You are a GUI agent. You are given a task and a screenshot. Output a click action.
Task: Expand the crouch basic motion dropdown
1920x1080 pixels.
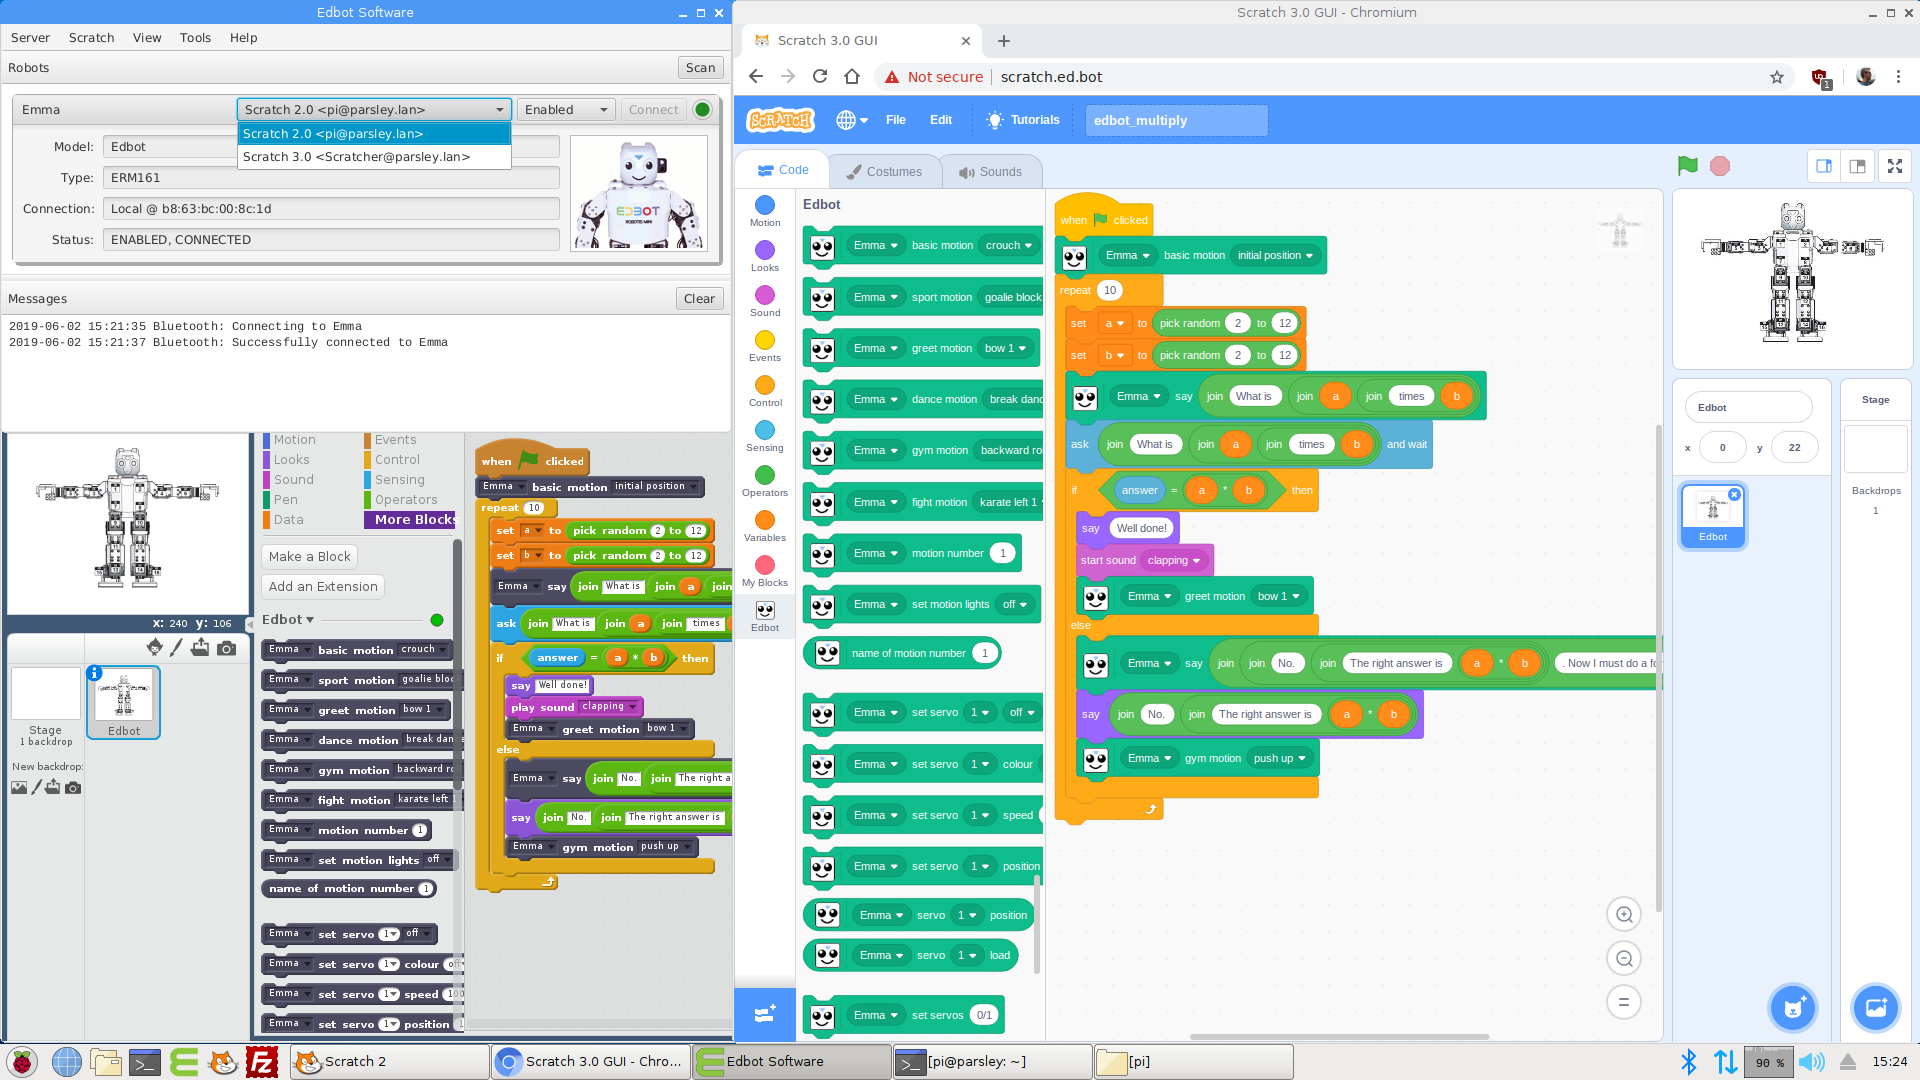click(x=1009, y=246)
